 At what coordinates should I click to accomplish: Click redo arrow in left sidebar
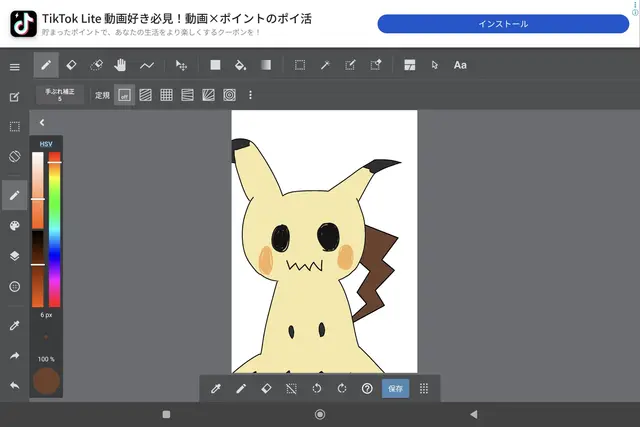15,356
